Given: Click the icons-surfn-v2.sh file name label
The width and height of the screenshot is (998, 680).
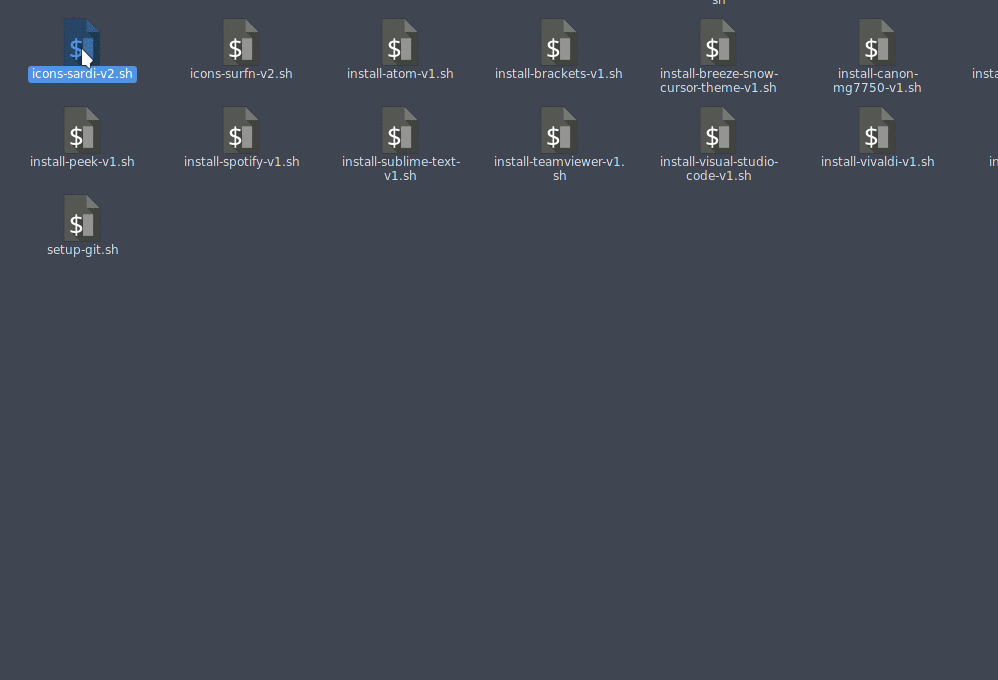Looking at the screenshot, I should [241, 74].
